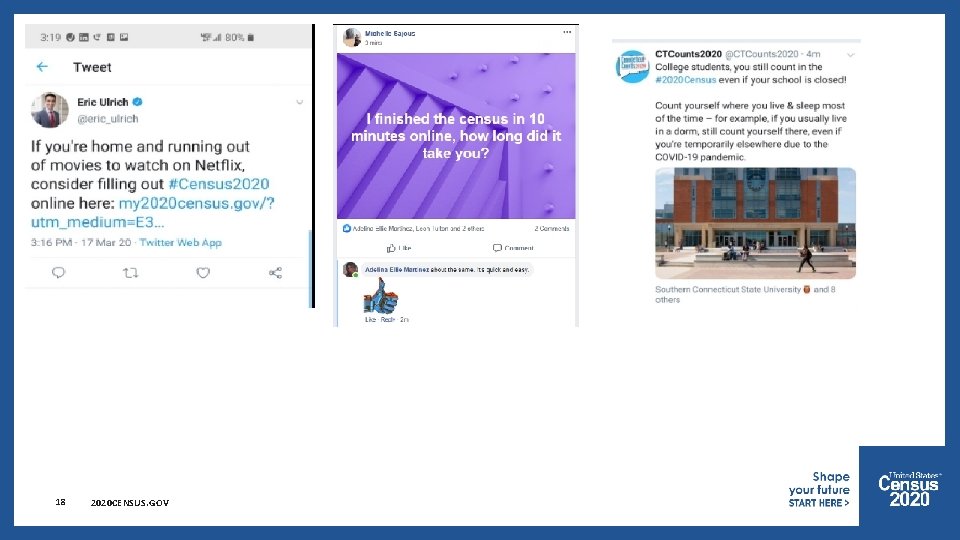Share Eric Ulrich's tweet via share icon
This screenshot has height=540, width=960.
(x=276, y=272)
